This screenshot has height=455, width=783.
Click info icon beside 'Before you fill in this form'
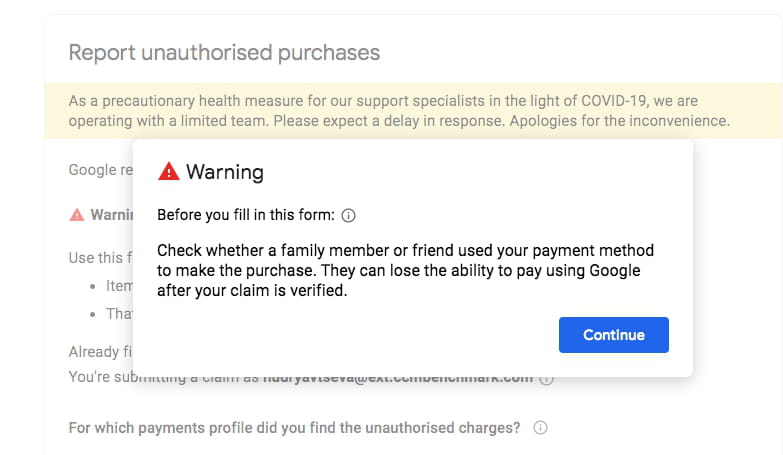(x=349, y=215)
